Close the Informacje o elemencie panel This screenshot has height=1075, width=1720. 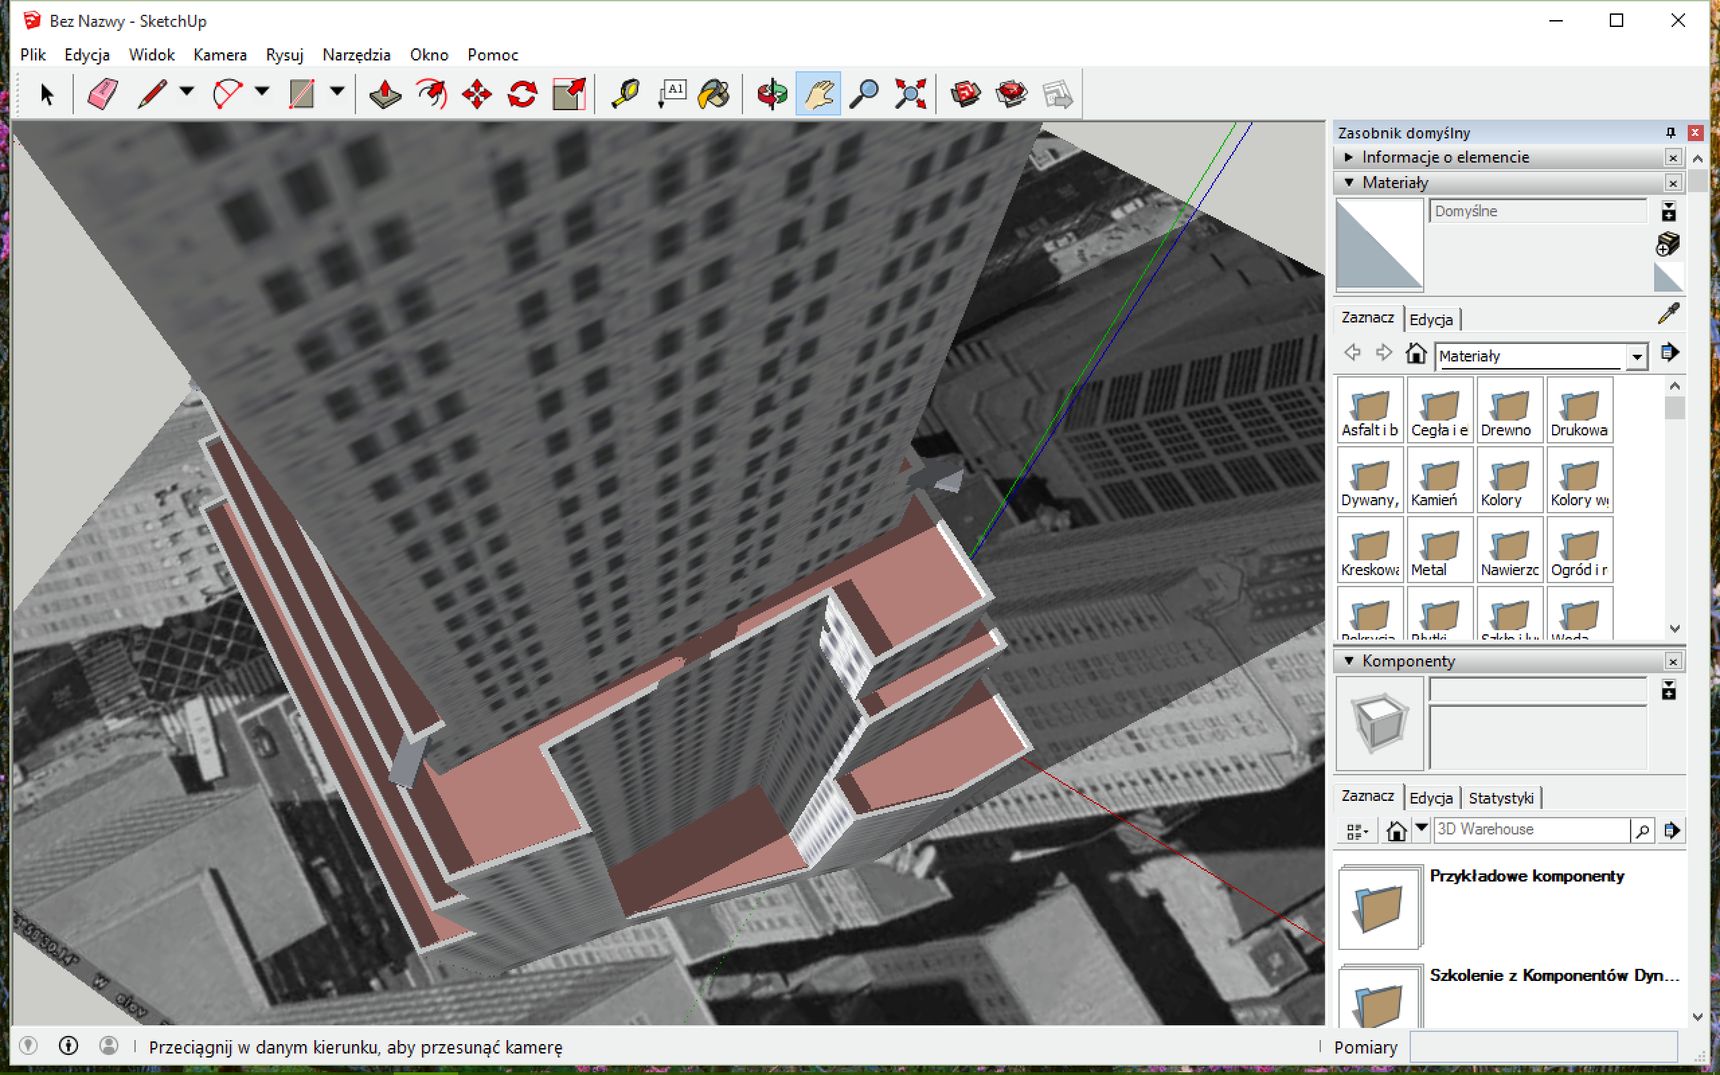[x=1673, y=158]
